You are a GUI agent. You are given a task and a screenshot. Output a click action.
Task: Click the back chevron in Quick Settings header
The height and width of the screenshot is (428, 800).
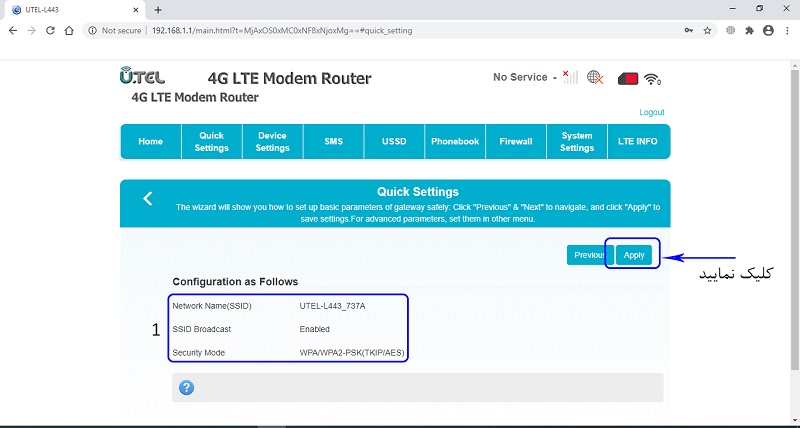pyautogui.click(x=148, y=198)
